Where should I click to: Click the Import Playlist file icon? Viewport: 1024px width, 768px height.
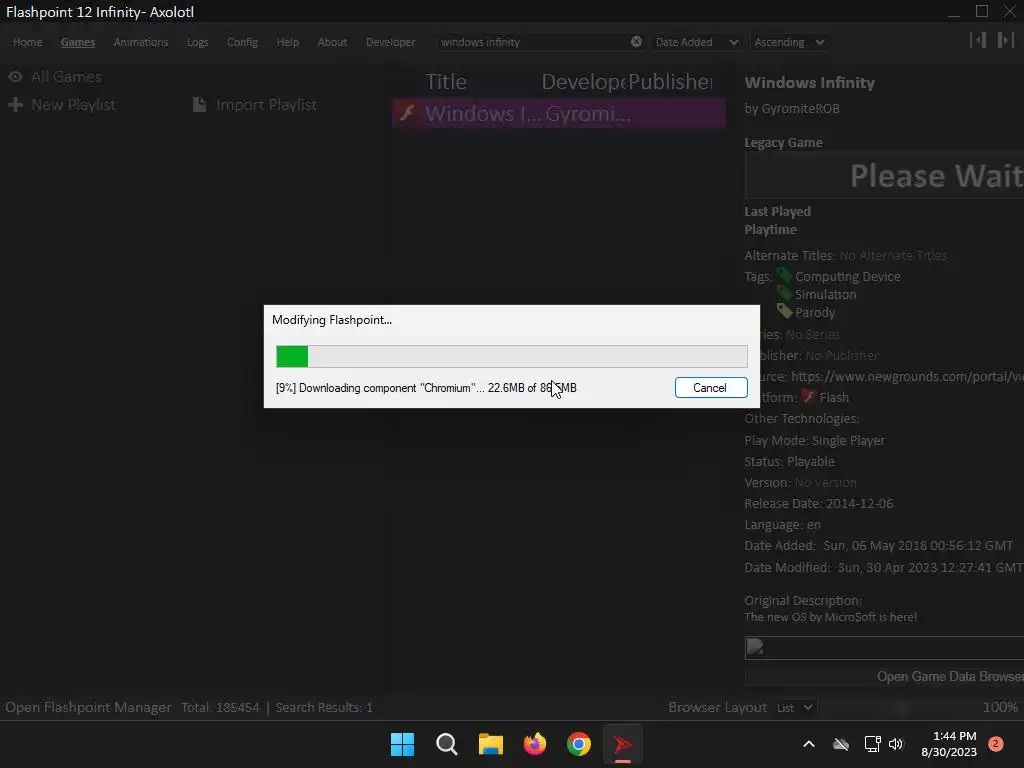point(199,104)
